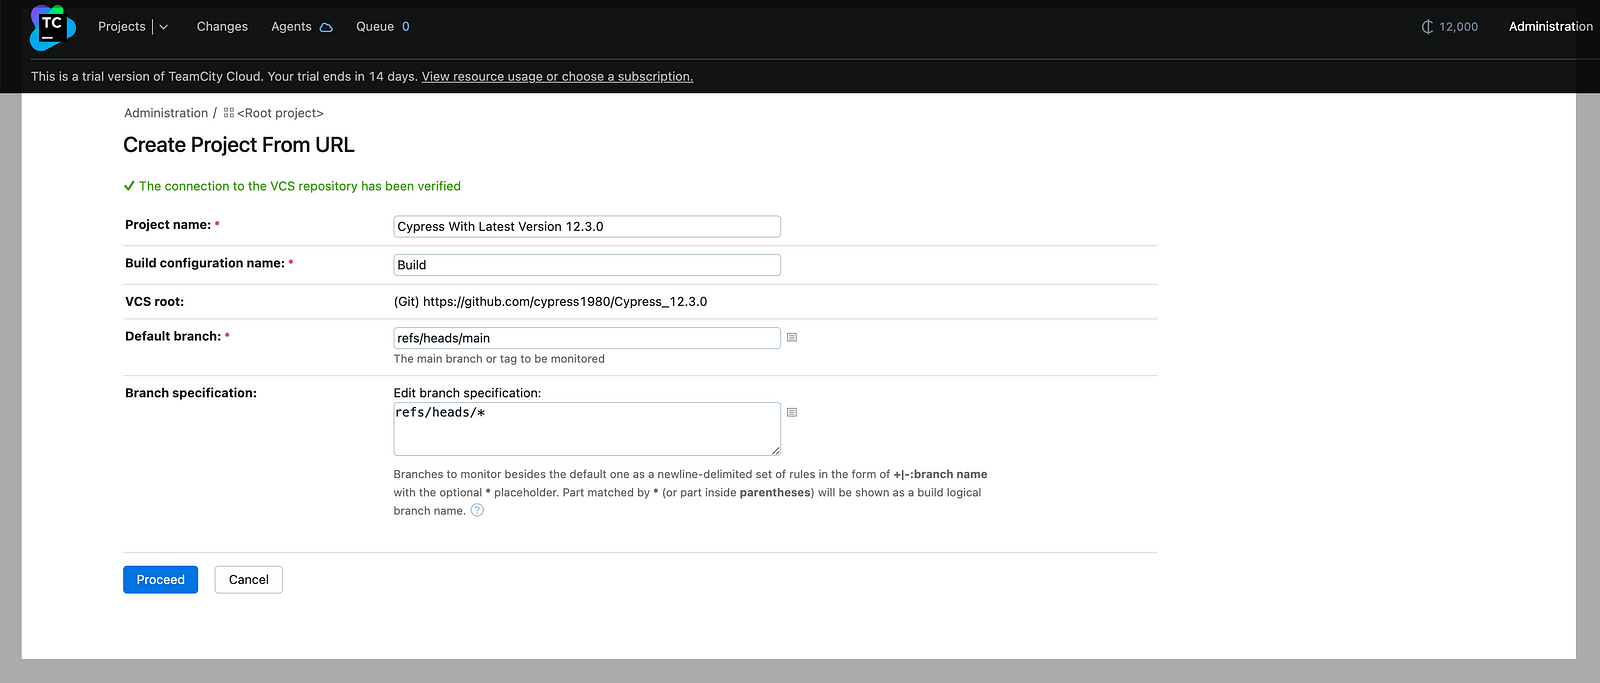This screenshot has height=683, width=1600.
Task: Click the Build configuration name field
Action: (586, 265)
